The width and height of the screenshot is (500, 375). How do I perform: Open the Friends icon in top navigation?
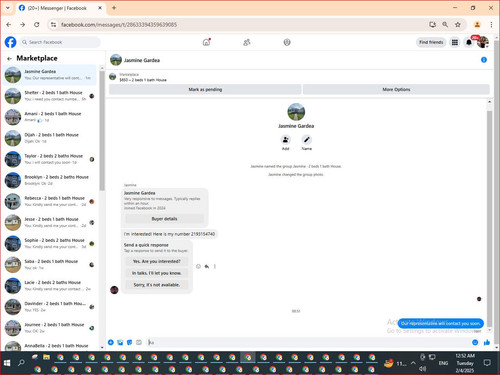pos(247,42)
